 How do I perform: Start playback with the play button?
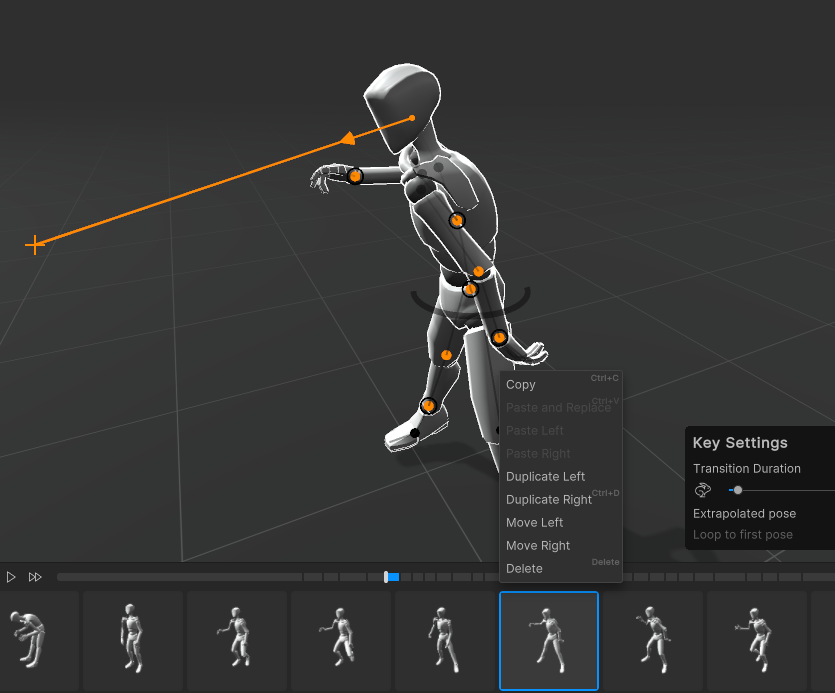pyautogui.click(x=11, y=577)
